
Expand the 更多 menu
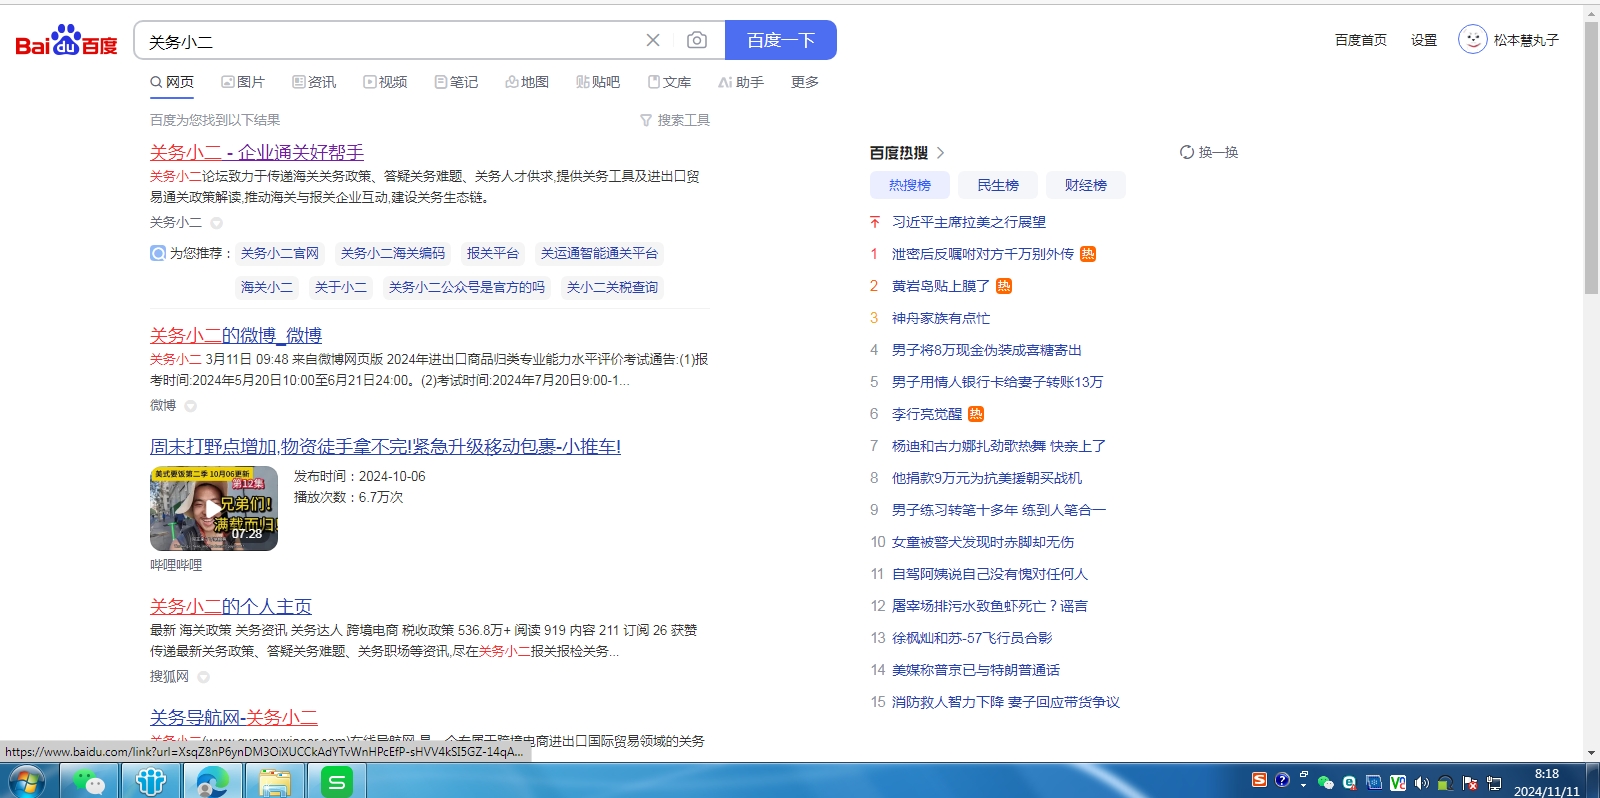805,82
